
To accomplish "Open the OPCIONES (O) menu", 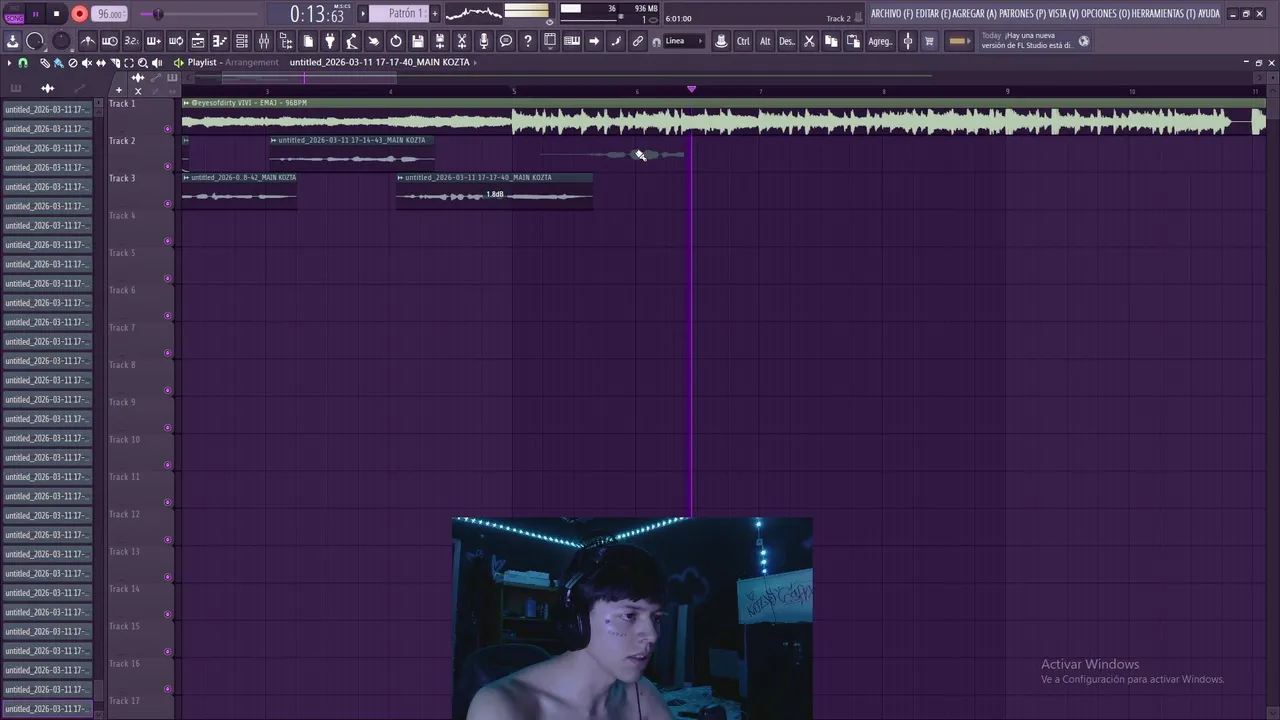I will [1105, 13].
